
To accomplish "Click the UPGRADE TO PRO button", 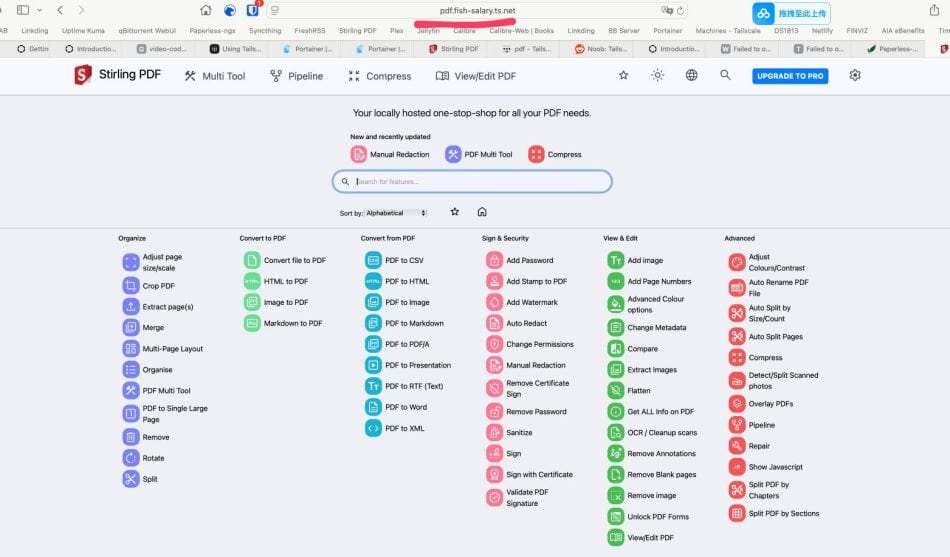I will coord(790,76).
